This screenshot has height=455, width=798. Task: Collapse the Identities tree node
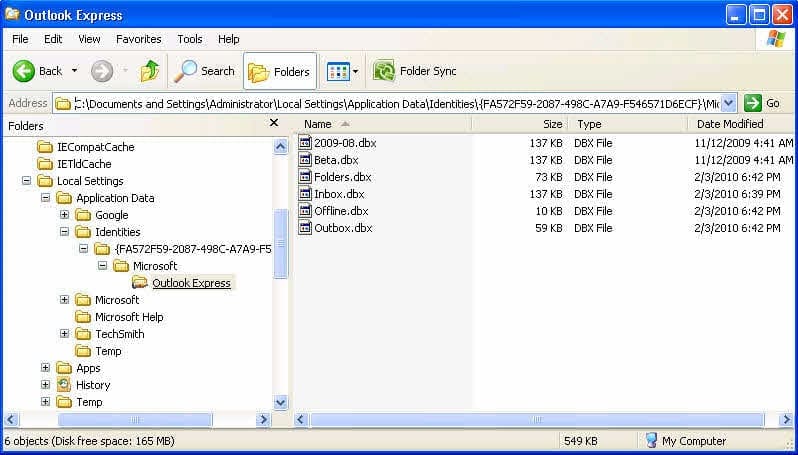(64, 232)
